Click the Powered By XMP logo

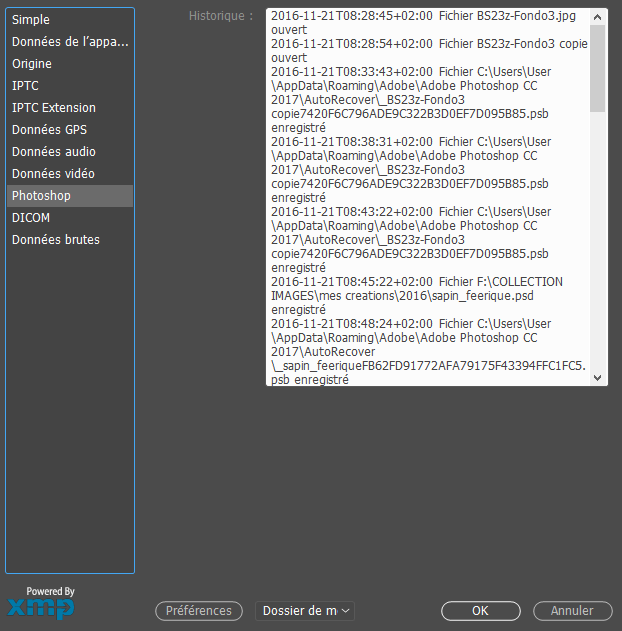41,604
